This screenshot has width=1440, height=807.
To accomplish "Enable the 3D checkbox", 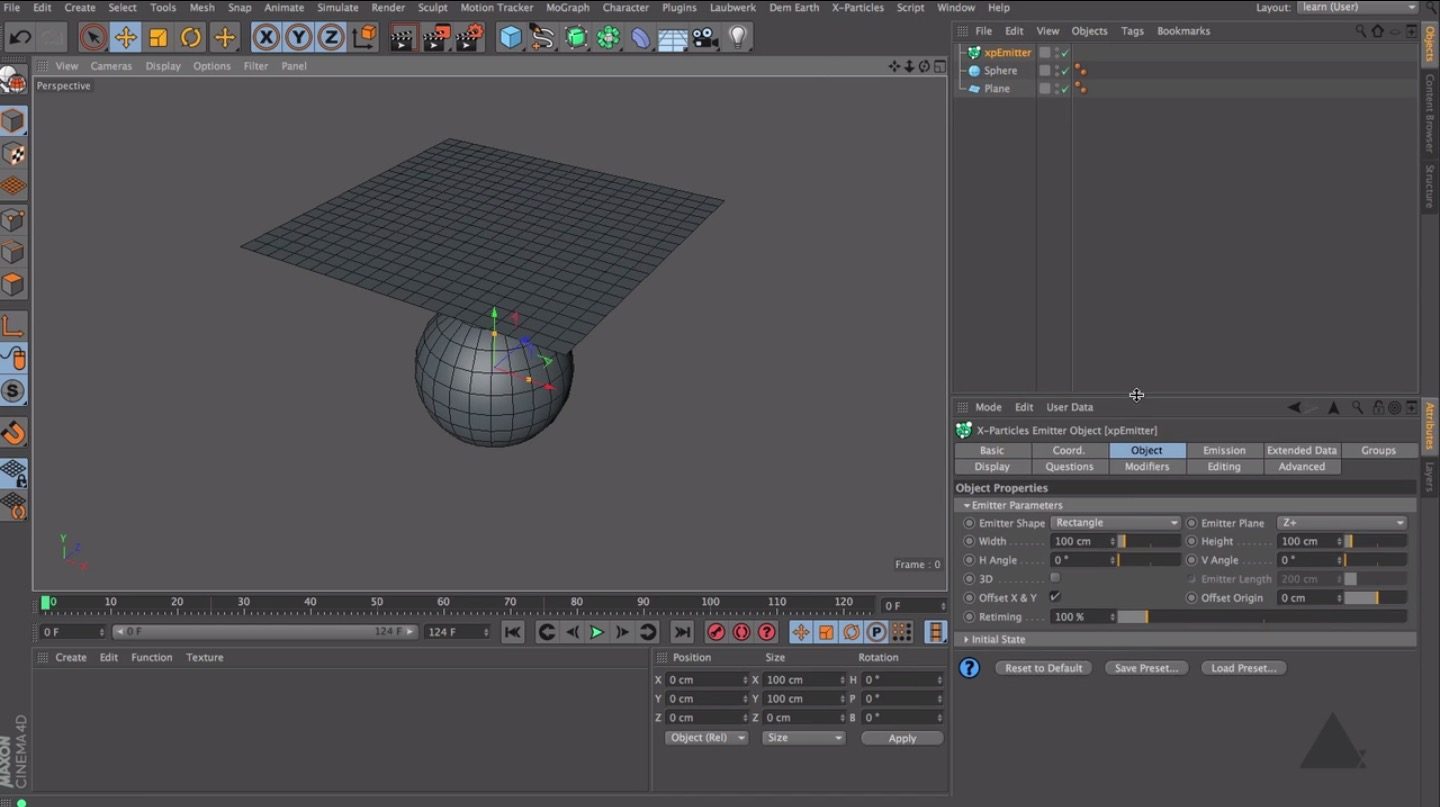I will (x=1055, y=578).
